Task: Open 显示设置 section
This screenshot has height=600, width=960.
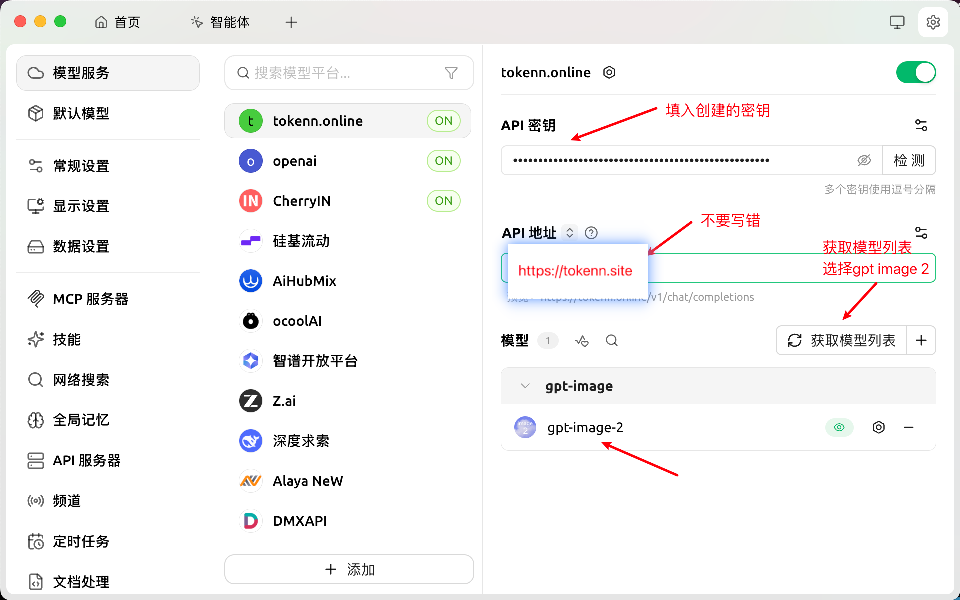Action: click(108, 206)
